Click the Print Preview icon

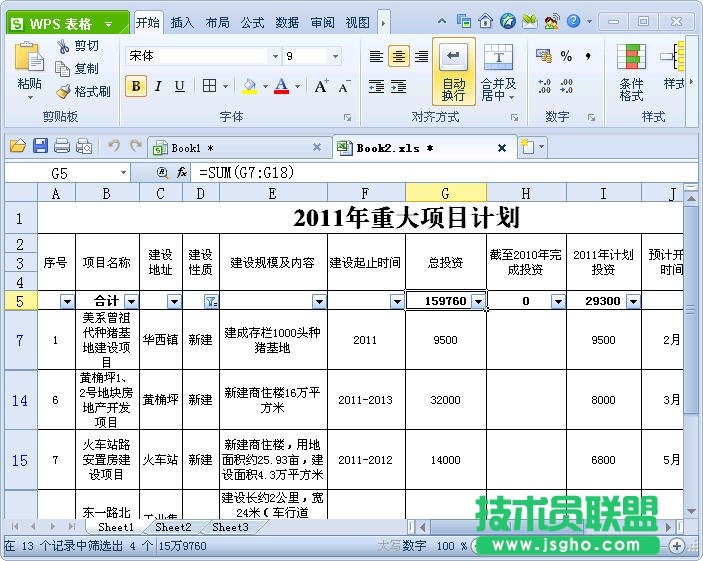[84, 147]
